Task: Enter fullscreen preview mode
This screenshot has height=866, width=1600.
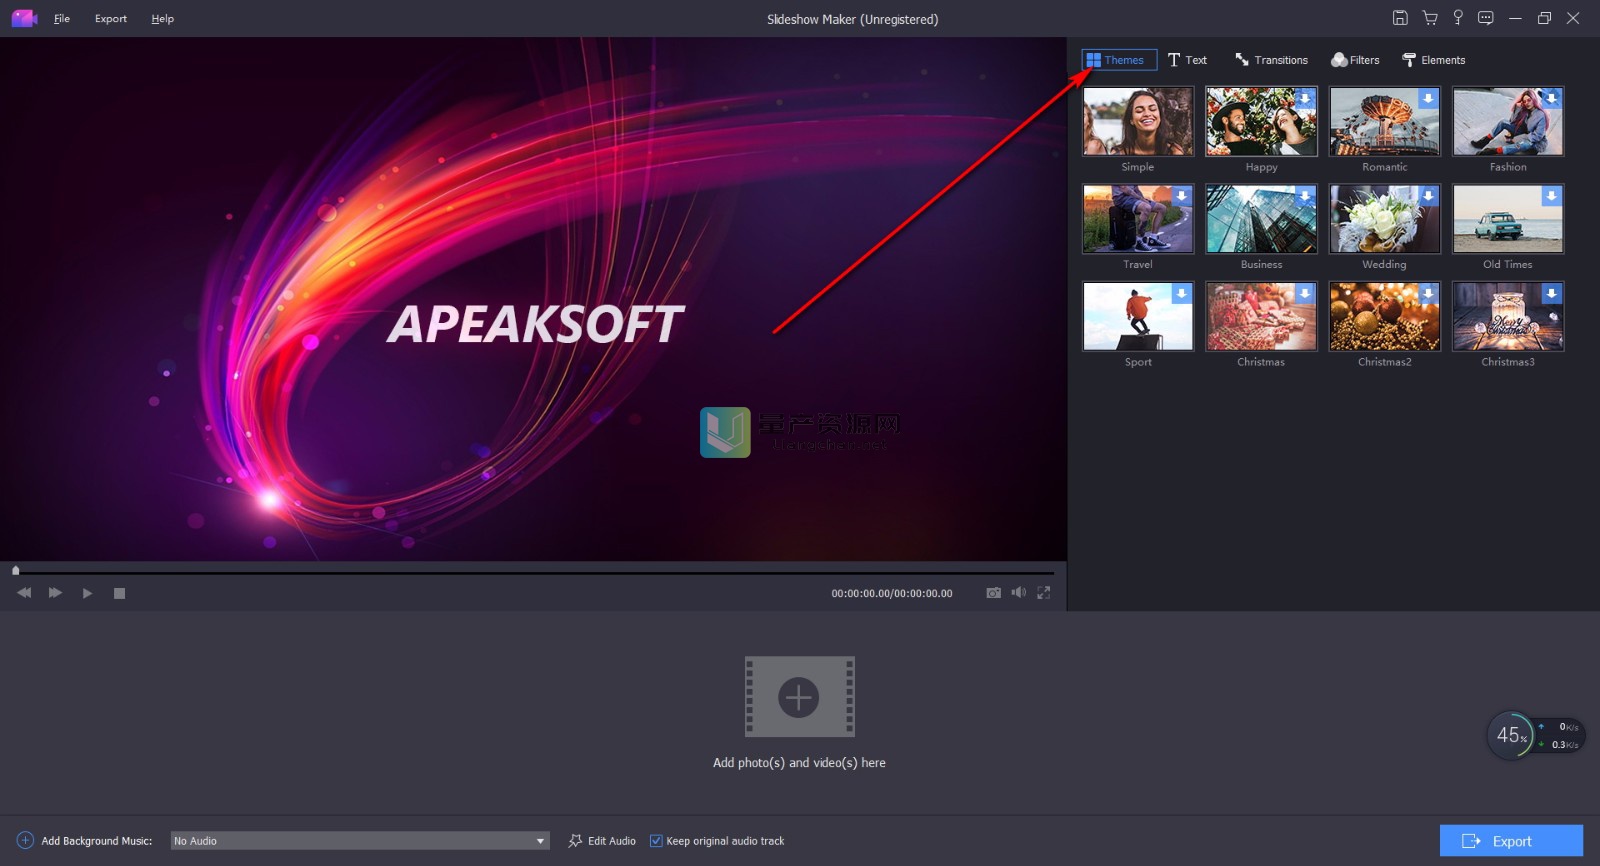Action: tap(1043, 593)
